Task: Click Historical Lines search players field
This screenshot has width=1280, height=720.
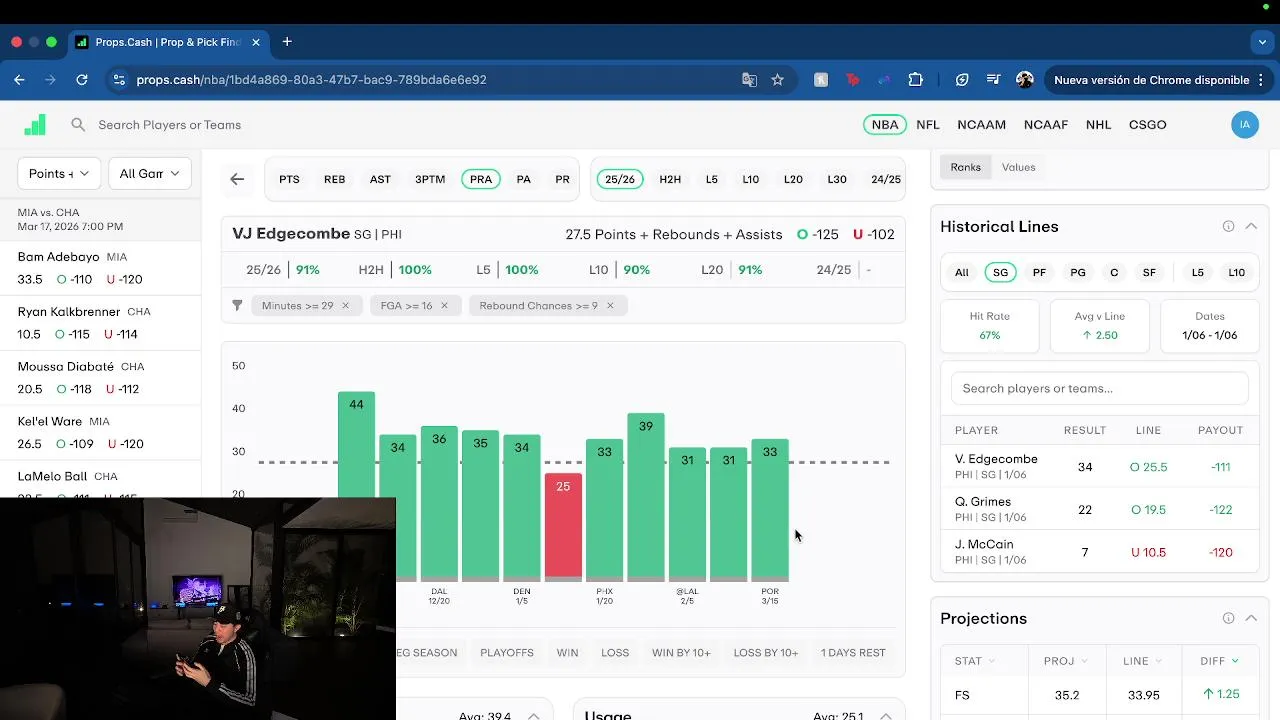Action: pos(1100,388)
